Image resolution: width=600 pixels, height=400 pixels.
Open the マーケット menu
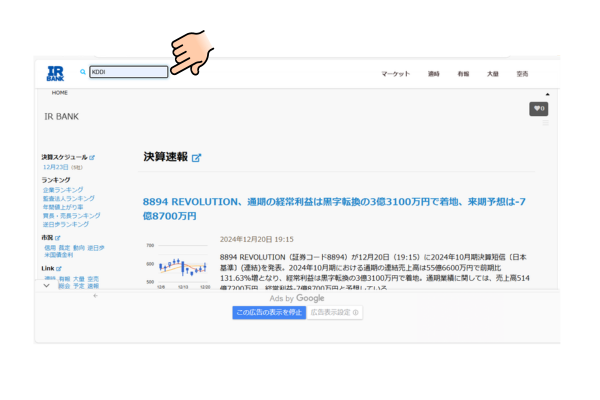click(395, 74)
